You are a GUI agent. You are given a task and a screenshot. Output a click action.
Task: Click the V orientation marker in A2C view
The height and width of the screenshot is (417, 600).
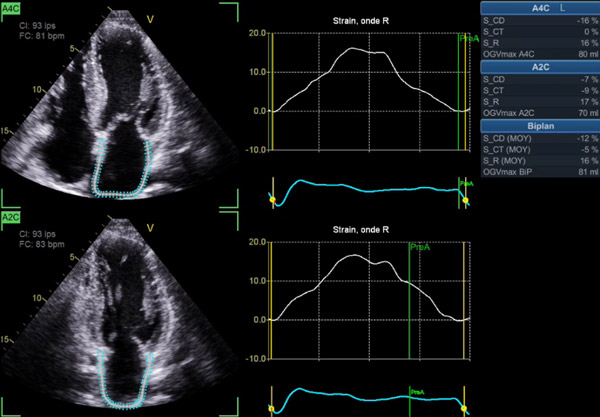pyautogui.click(x=150, y=228)
